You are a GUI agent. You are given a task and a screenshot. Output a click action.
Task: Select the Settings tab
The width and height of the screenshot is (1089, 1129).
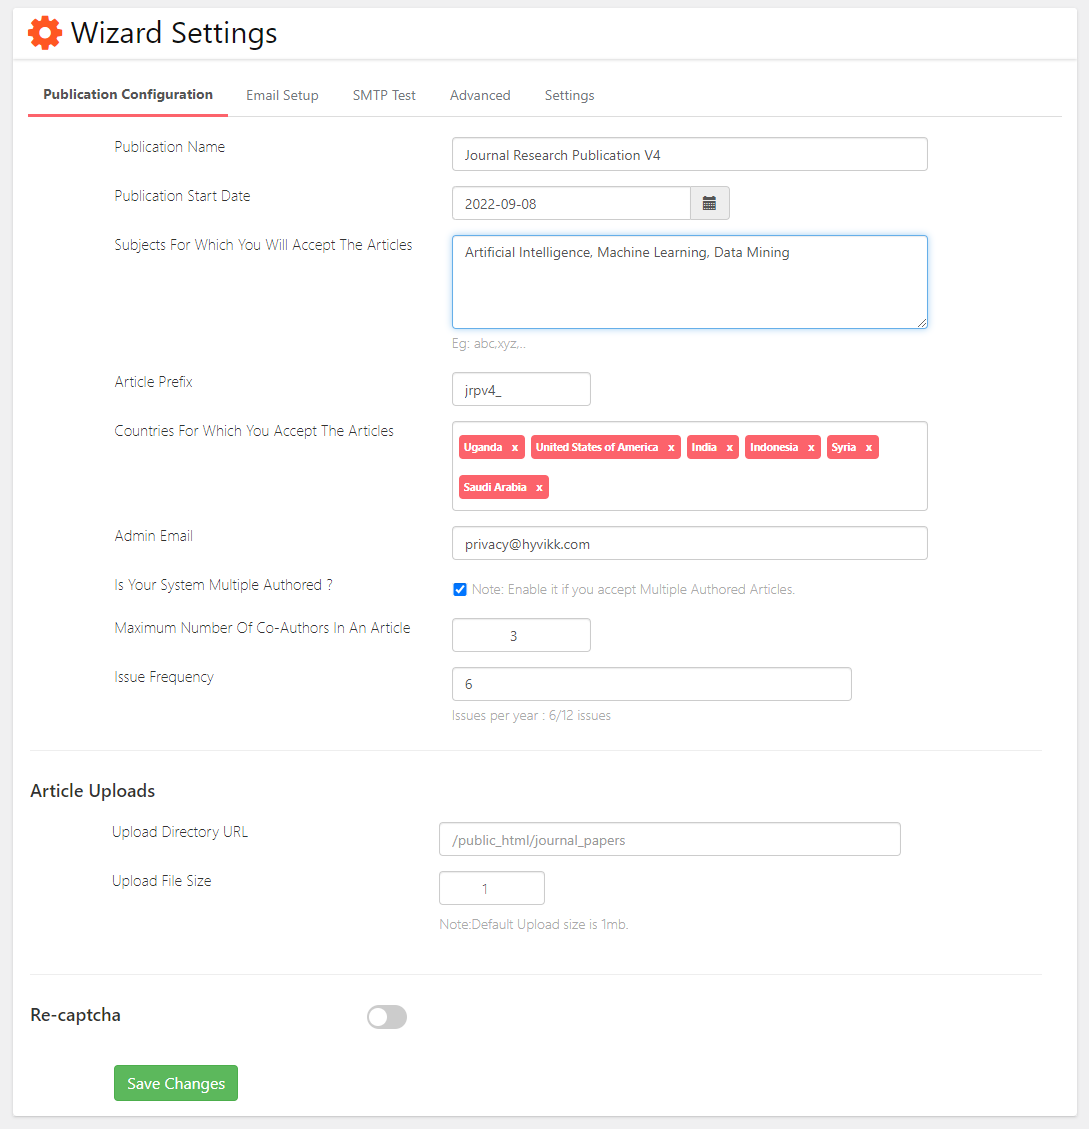coord(569,96)
